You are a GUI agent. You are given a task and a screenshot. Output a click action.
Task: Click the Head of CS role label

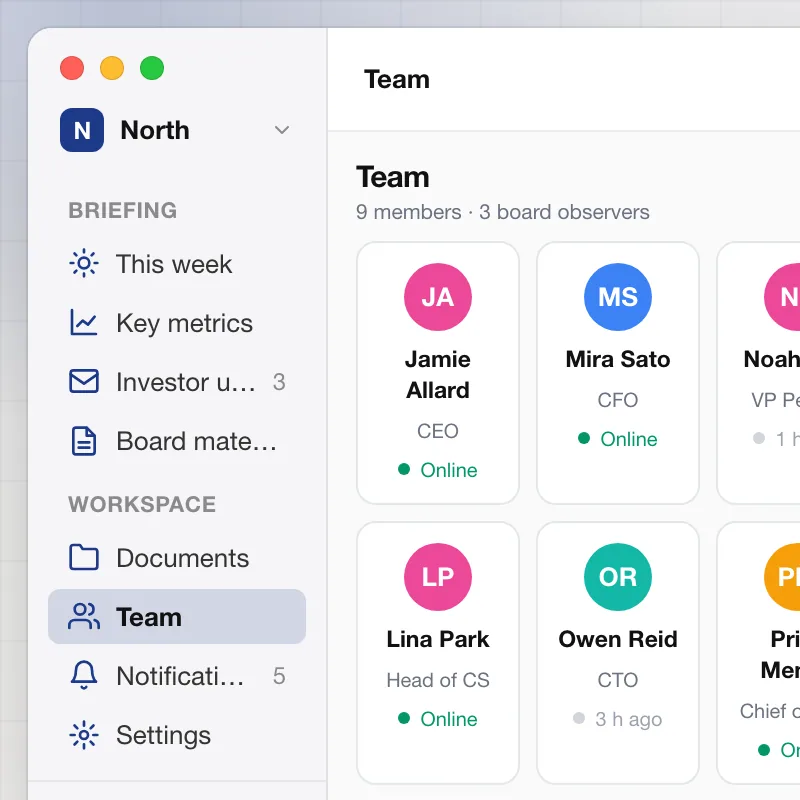click(438, 680)
